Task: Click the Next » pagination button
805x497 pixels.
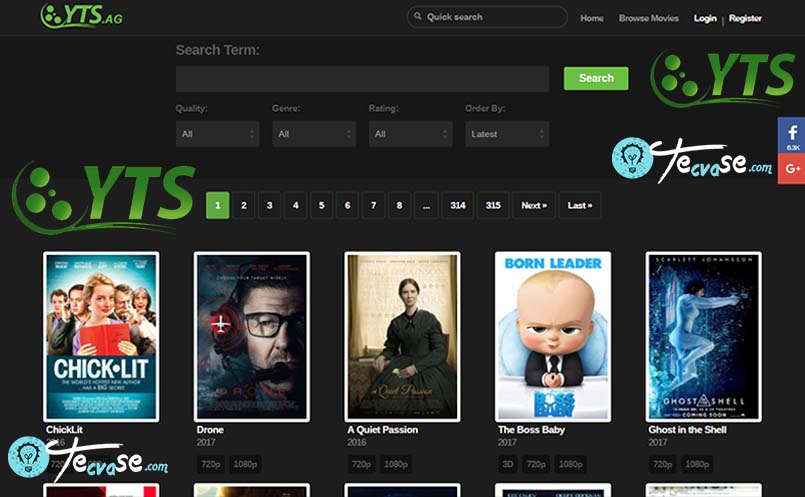Action: pyautogui.click(x=534, y=205)
